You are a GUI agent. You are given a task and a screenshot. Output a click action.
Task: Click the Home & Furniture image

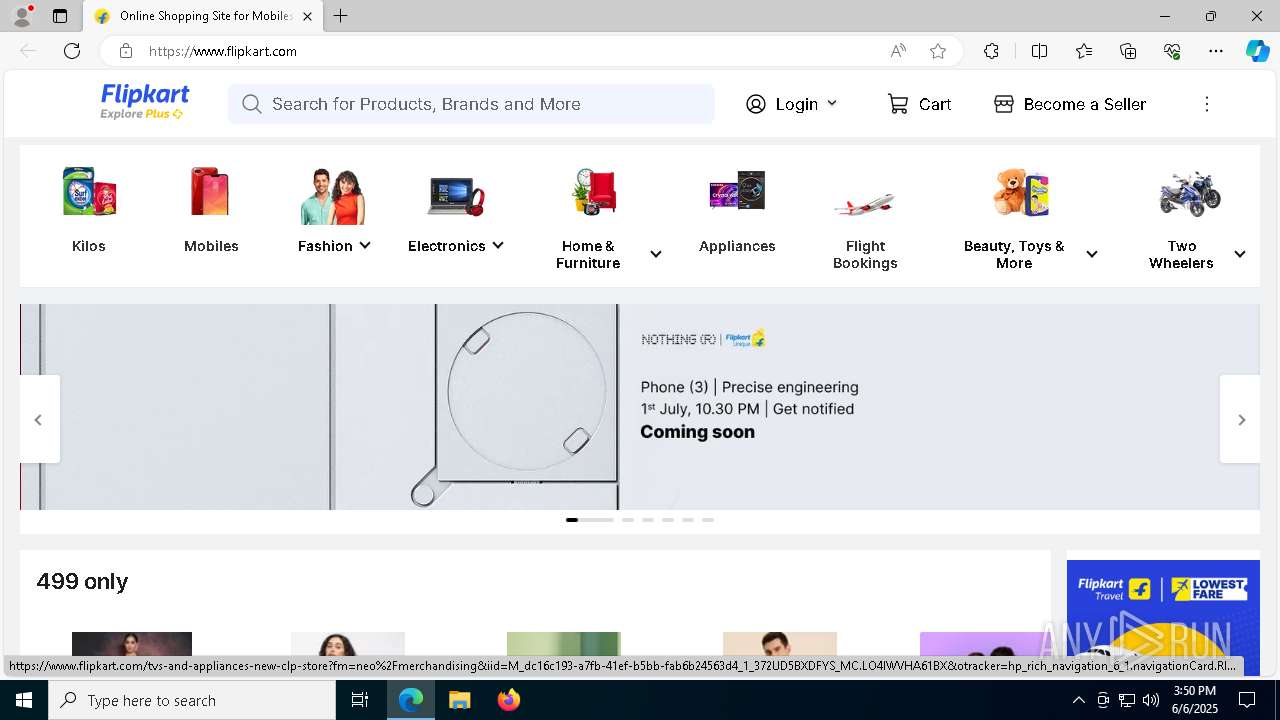(594, 192)
